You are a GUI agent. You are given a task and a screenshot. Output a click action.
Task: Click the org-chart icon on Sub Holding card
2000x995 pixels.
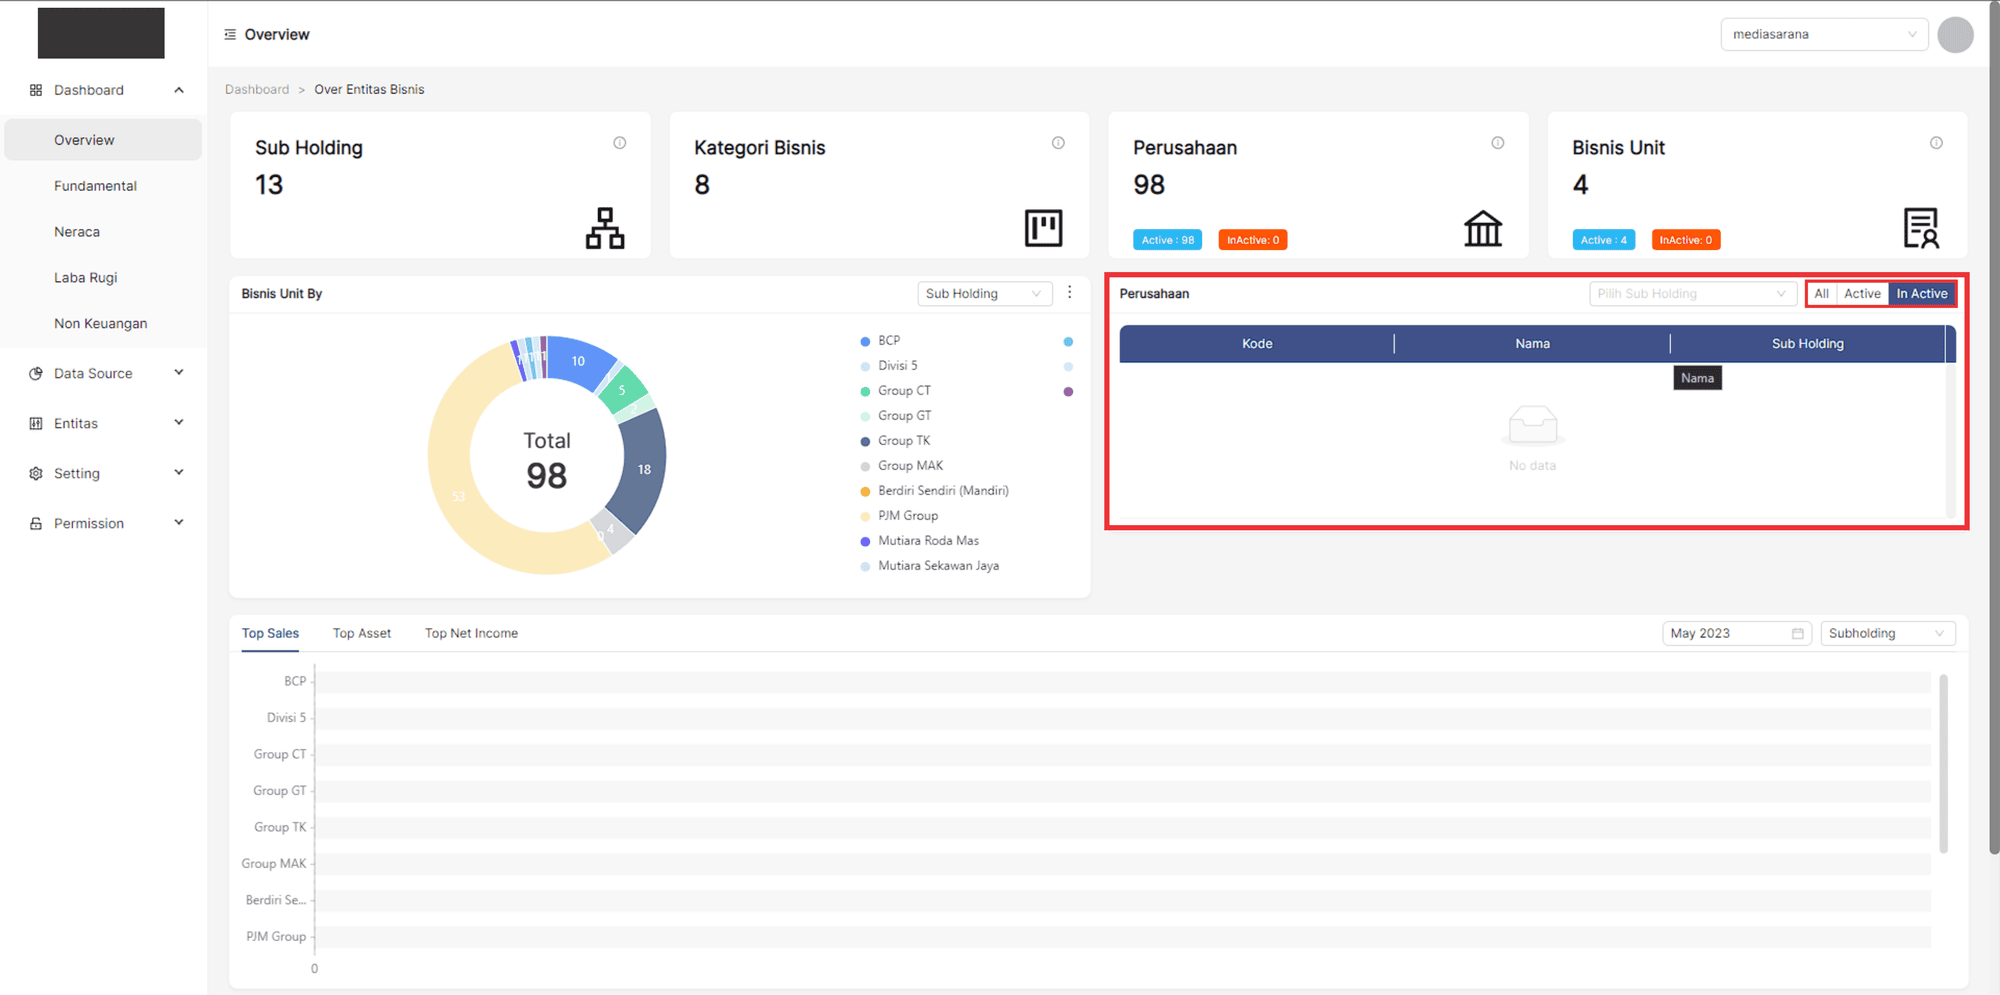tap(604, 228)
